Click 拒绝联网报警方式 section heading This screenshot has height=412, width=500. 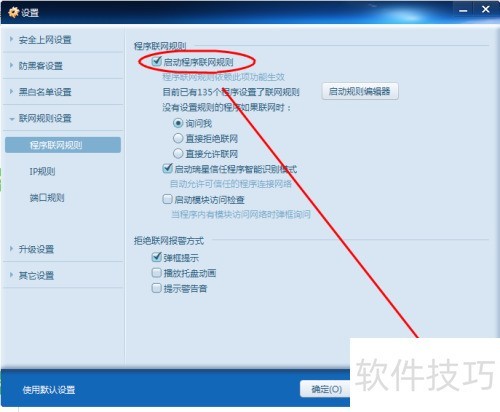(169, 241)
